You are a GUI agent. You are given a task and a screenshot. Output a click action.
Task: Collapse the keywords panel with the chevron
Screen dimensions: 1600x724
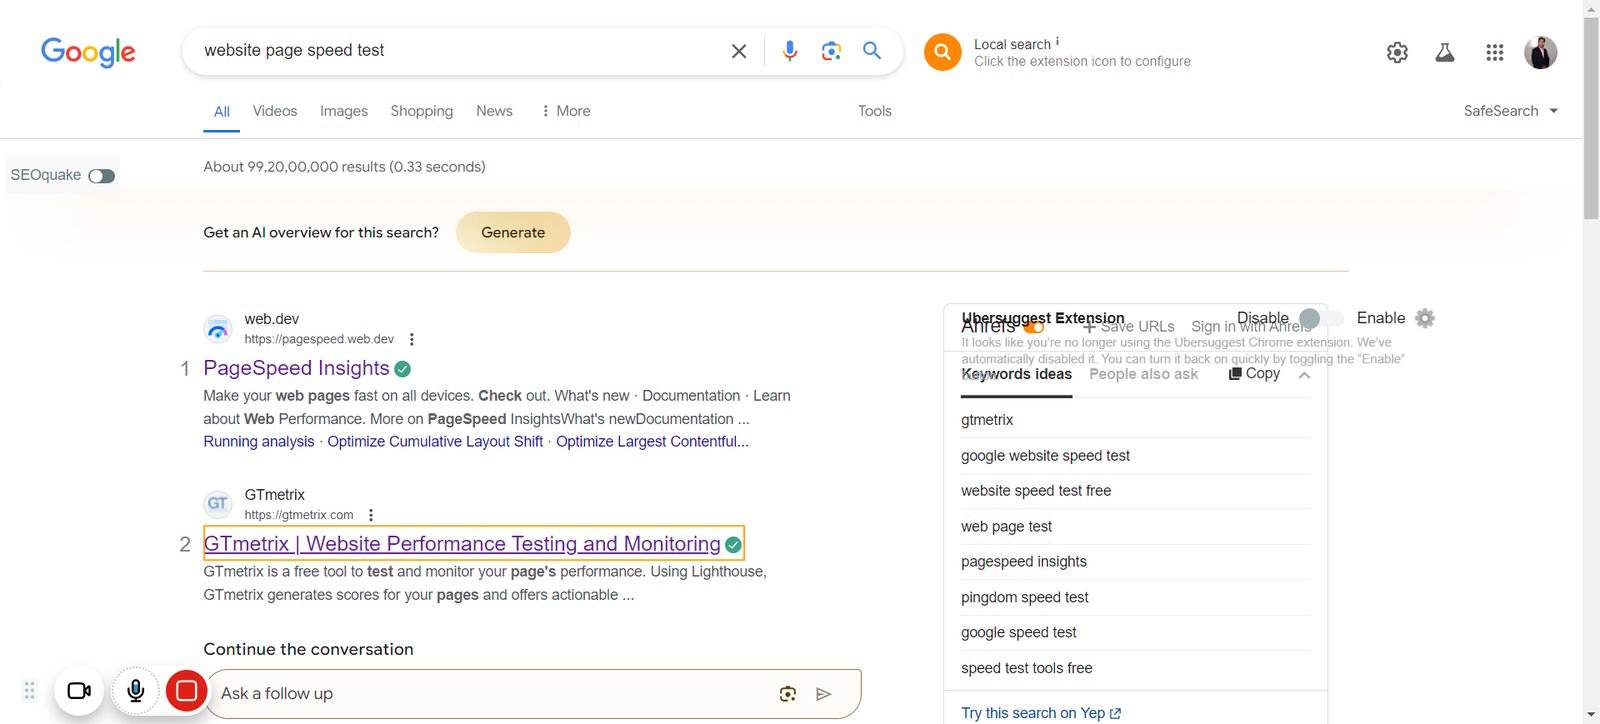(1304, 375)
